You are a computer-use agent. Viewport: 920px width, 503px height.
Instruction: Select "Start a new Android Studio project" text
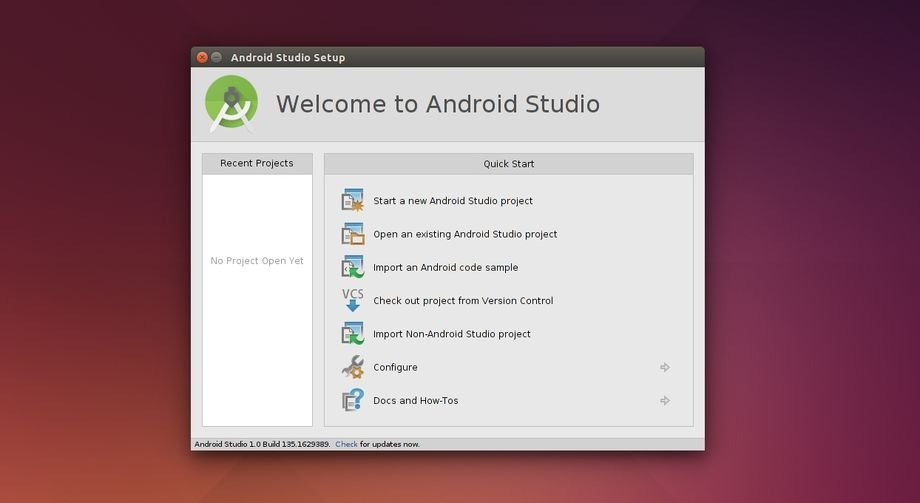point(453,201)
